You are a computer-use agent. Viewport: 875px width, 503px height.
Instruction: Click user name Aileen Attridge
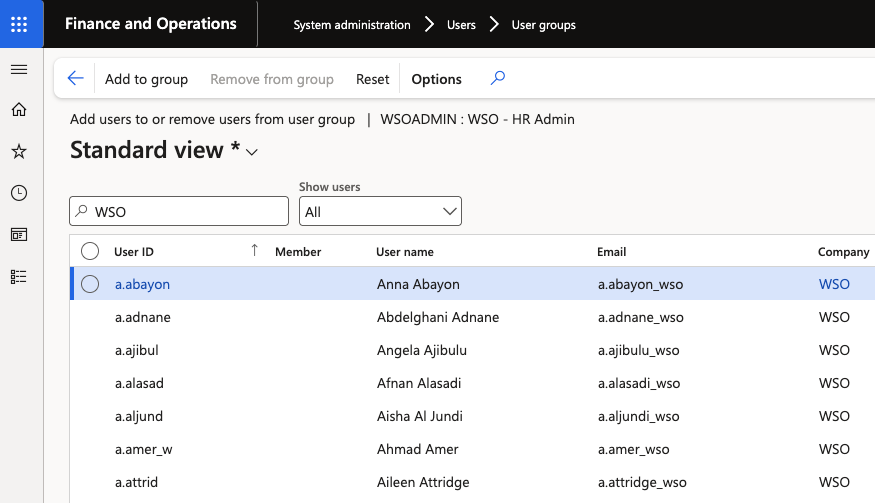(x=423, y=482)
